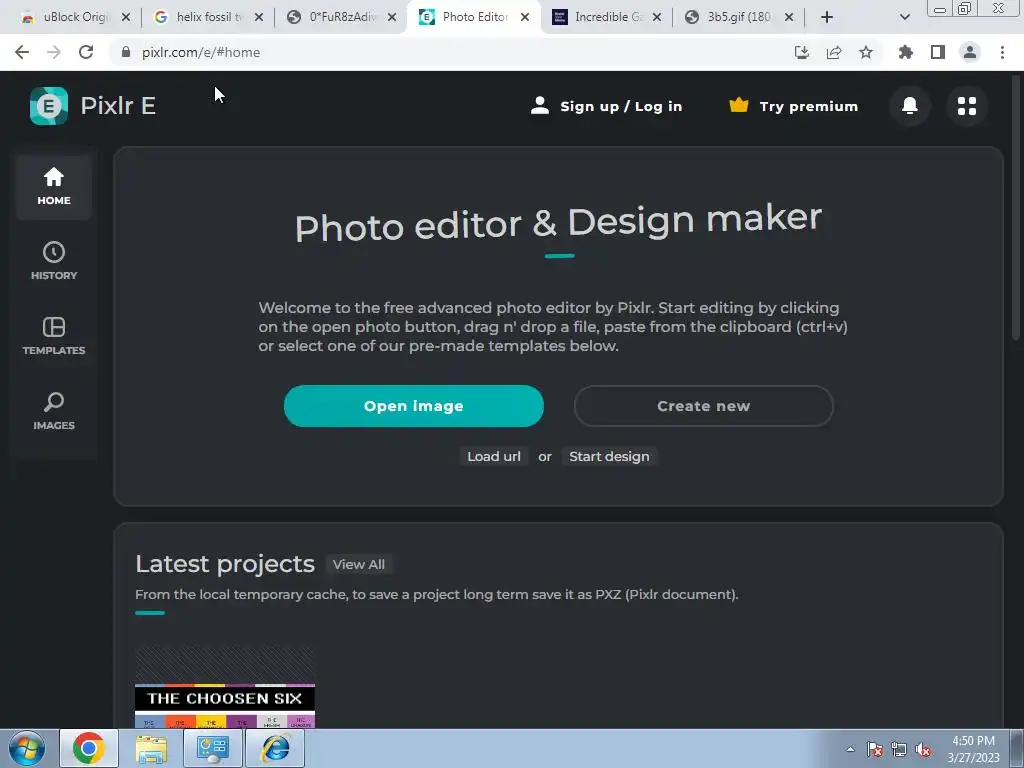
Task: Reload the Pixlr page
Action: coord(86,52)
